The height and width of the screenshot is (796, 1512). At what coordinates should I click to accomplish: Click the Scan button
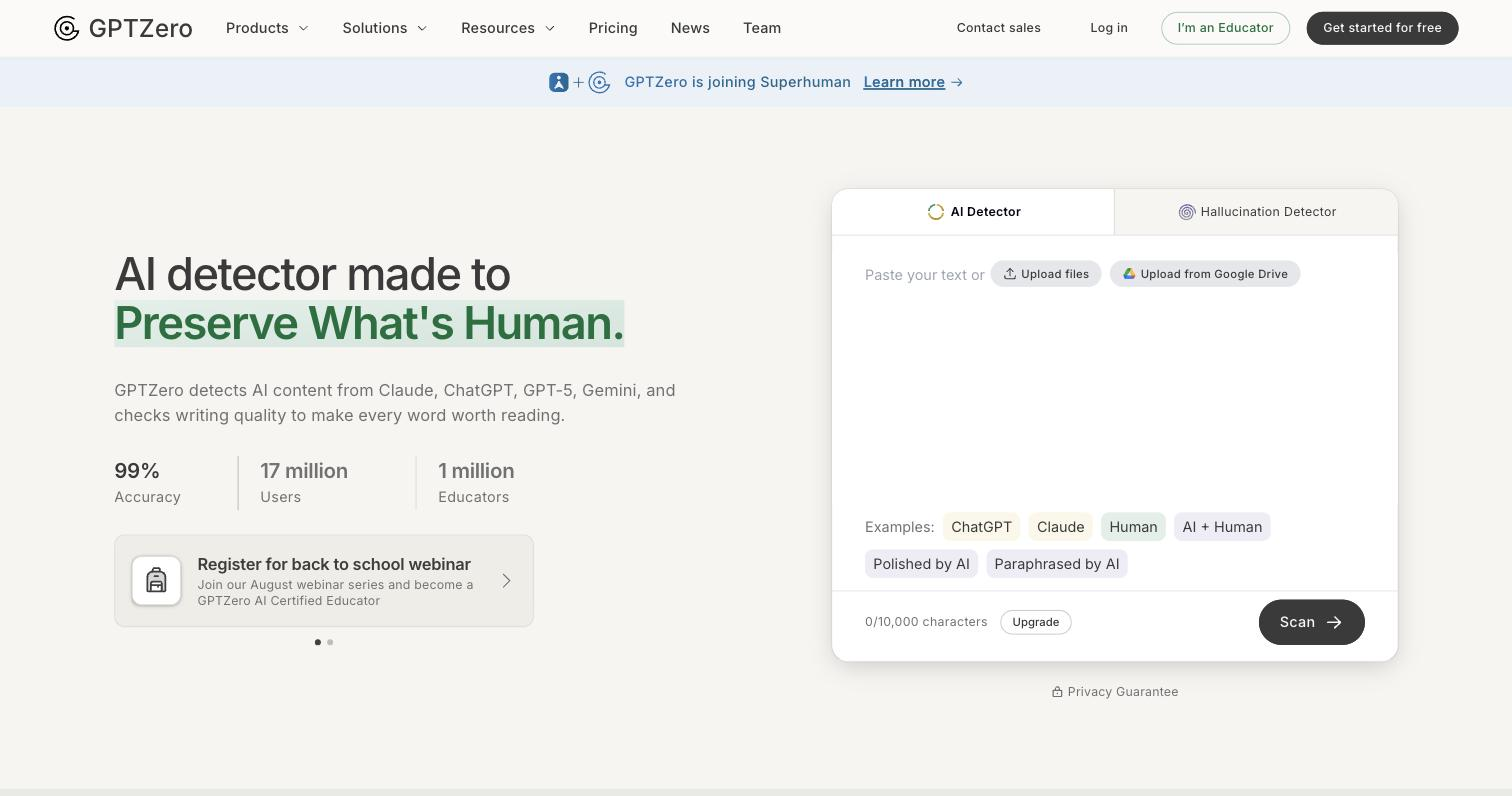pos(1312,622)
